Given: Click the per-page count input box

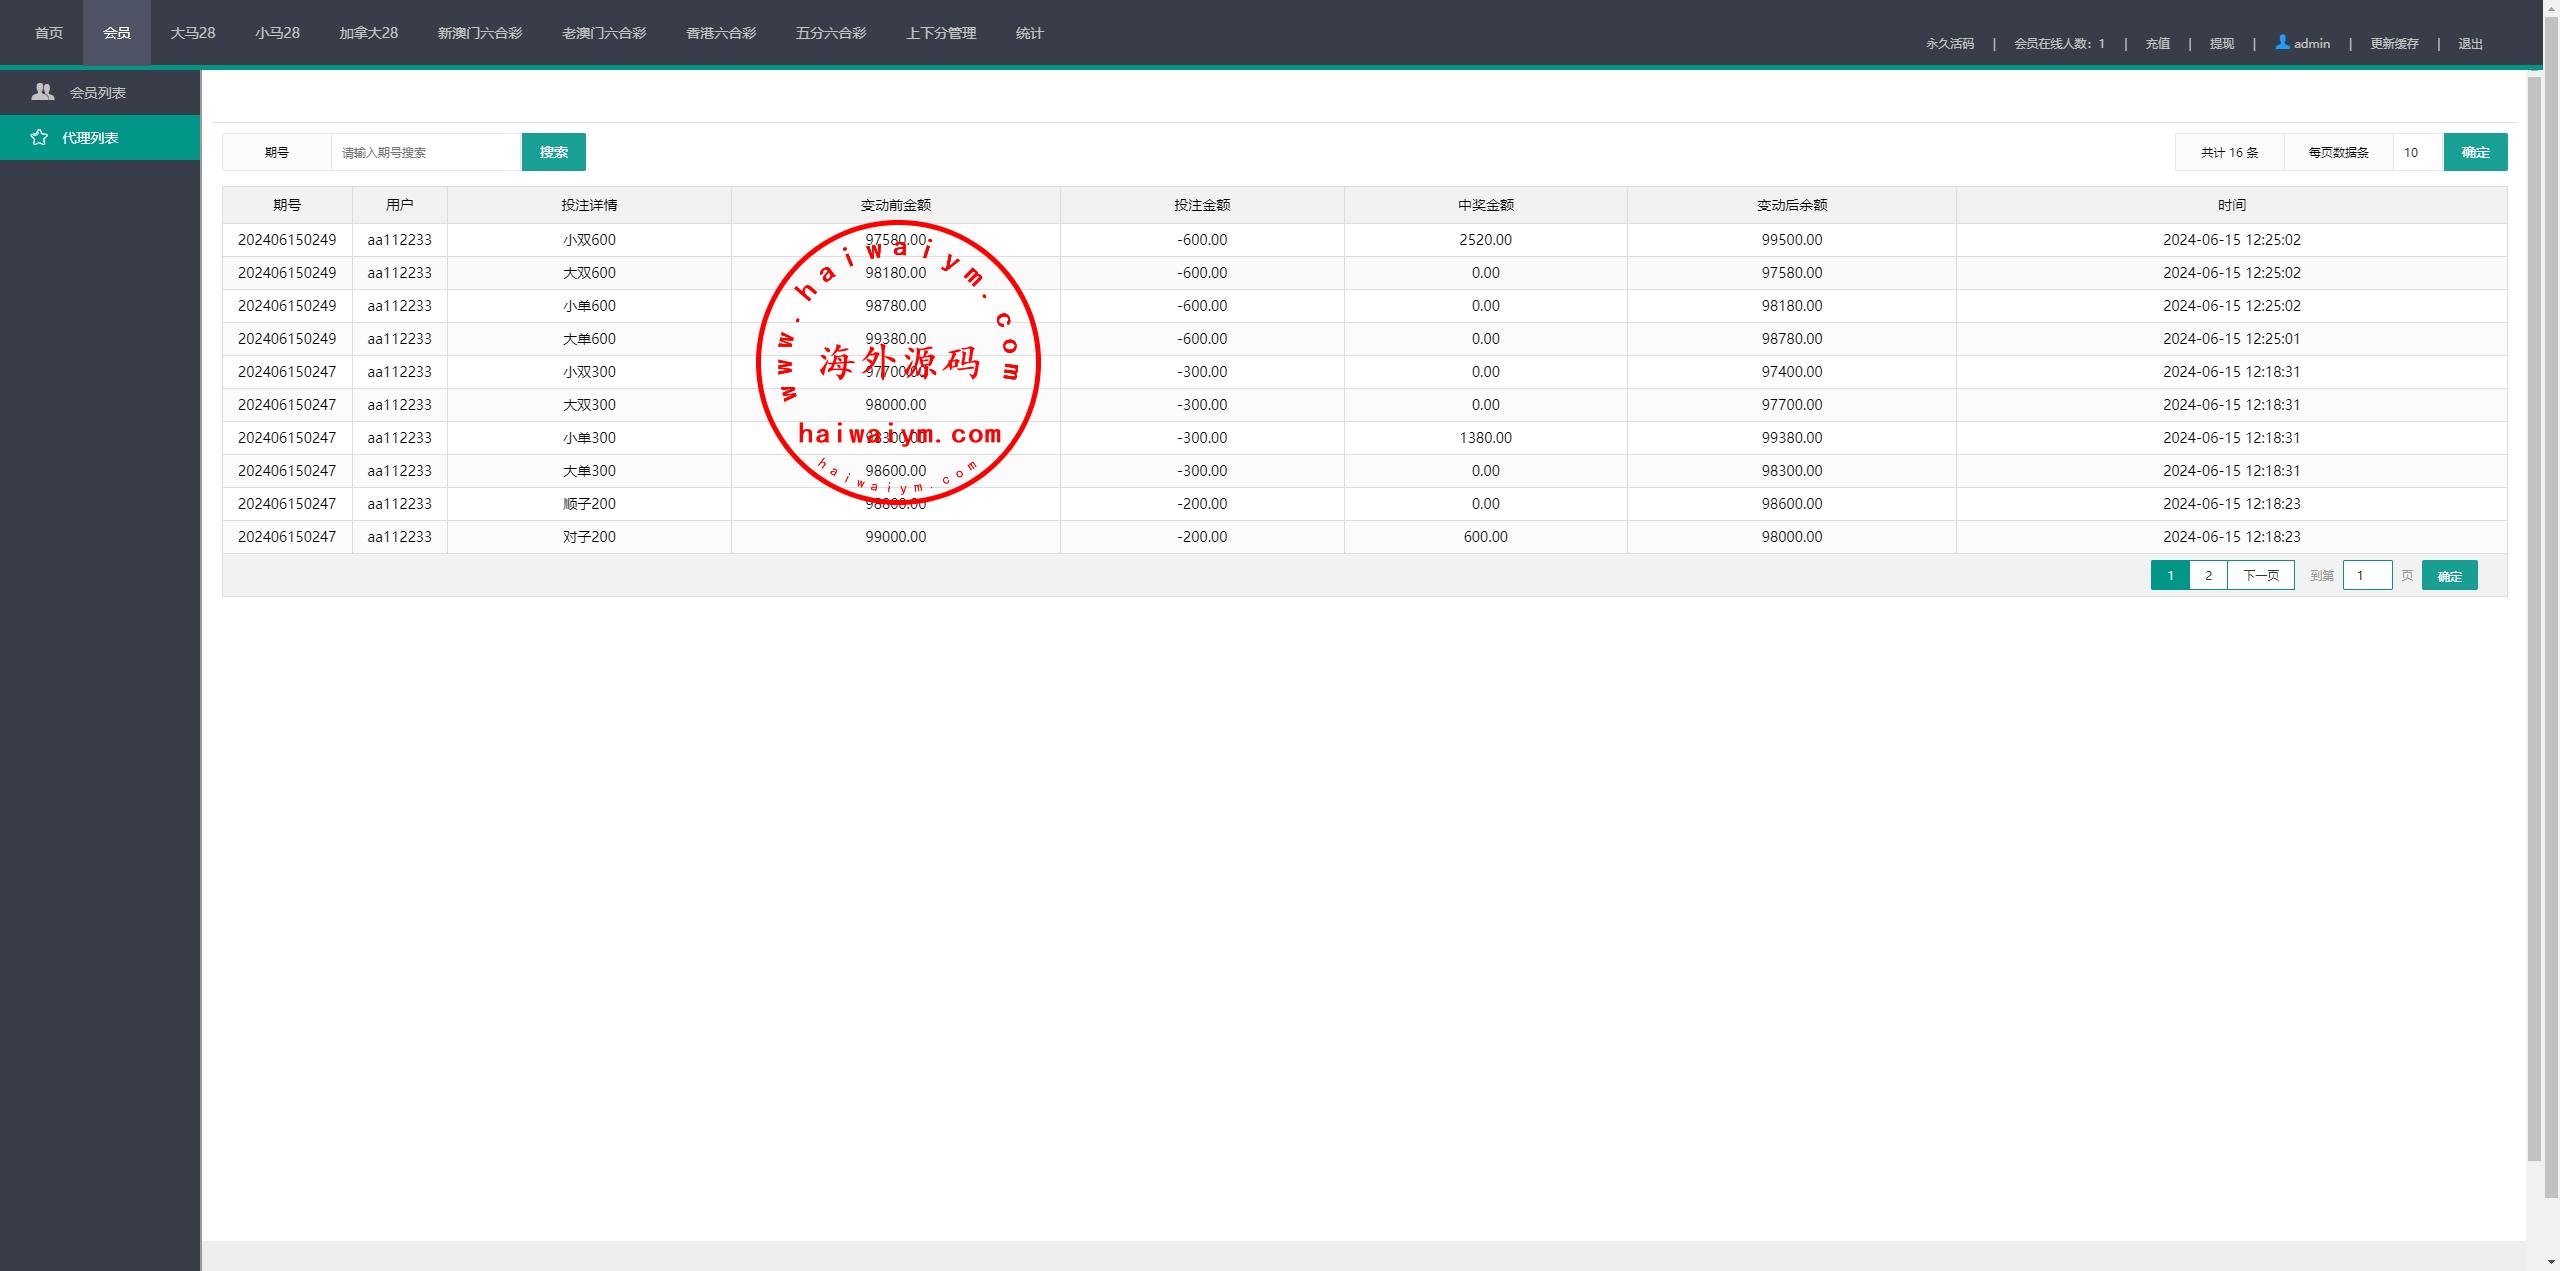Looking at the screenshot, I should click(x=2417, y=152).
